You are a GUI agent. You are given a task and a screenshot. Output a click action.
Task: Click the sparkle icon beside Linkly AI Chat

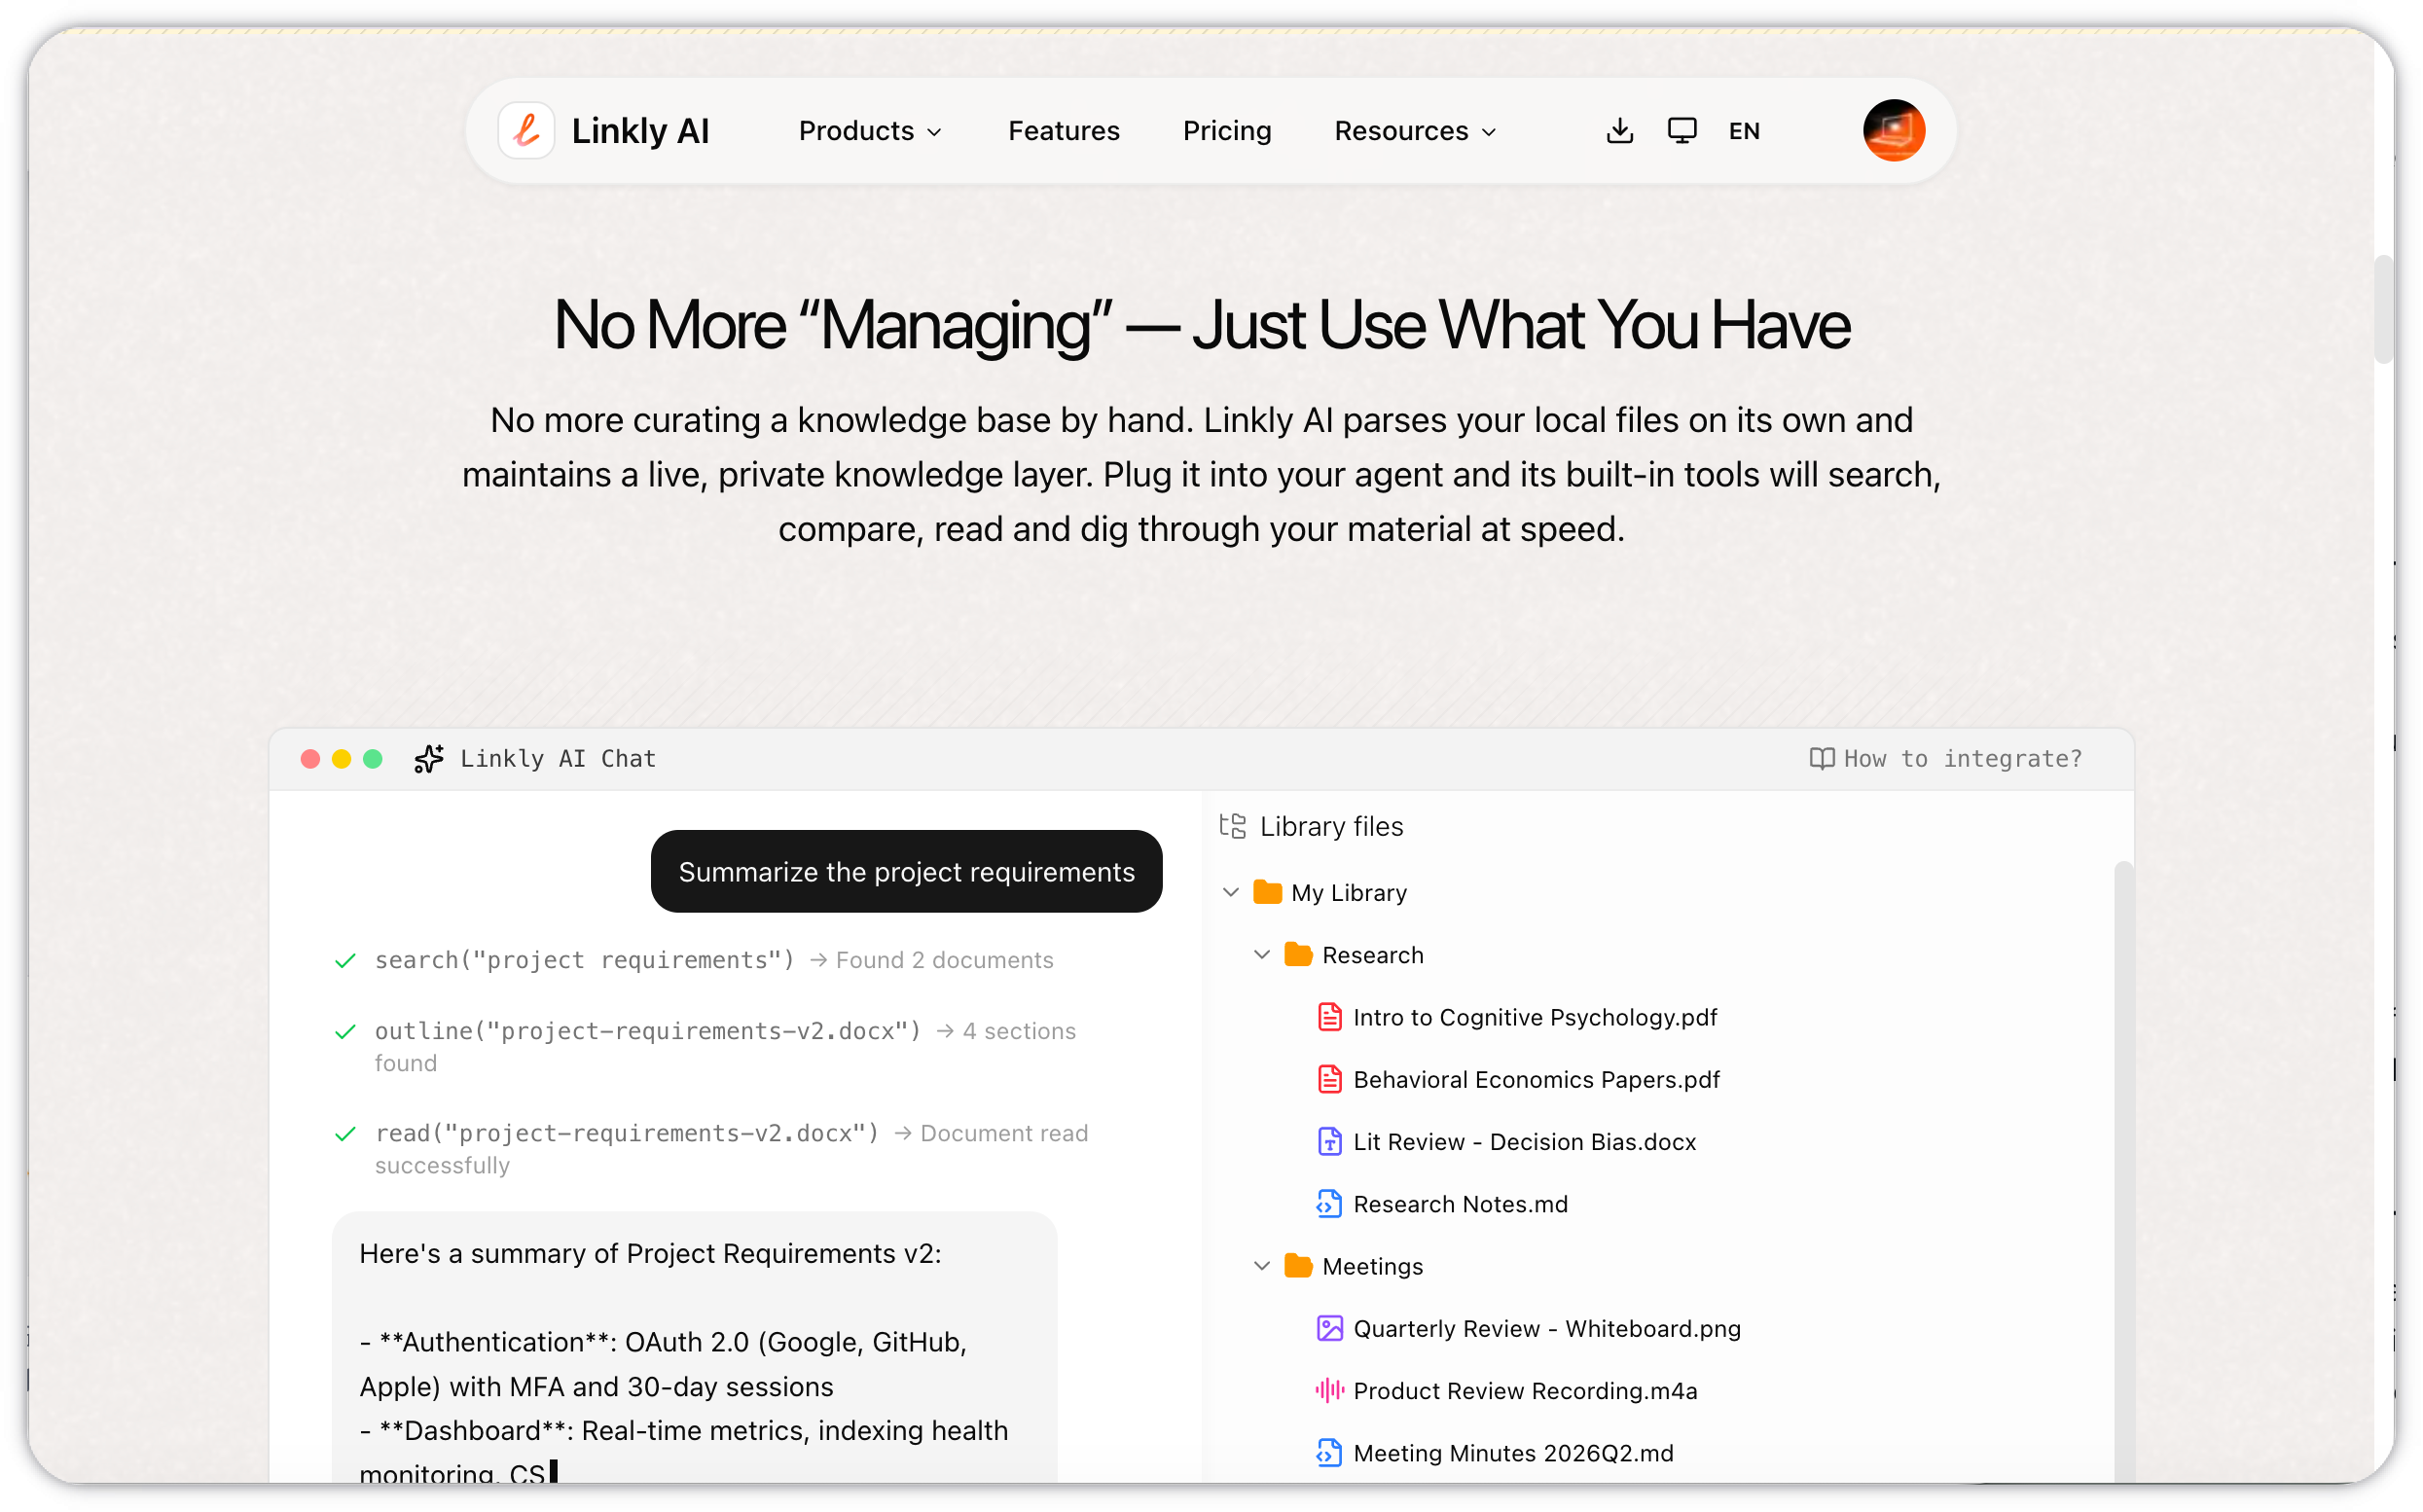tap(428, 759)
